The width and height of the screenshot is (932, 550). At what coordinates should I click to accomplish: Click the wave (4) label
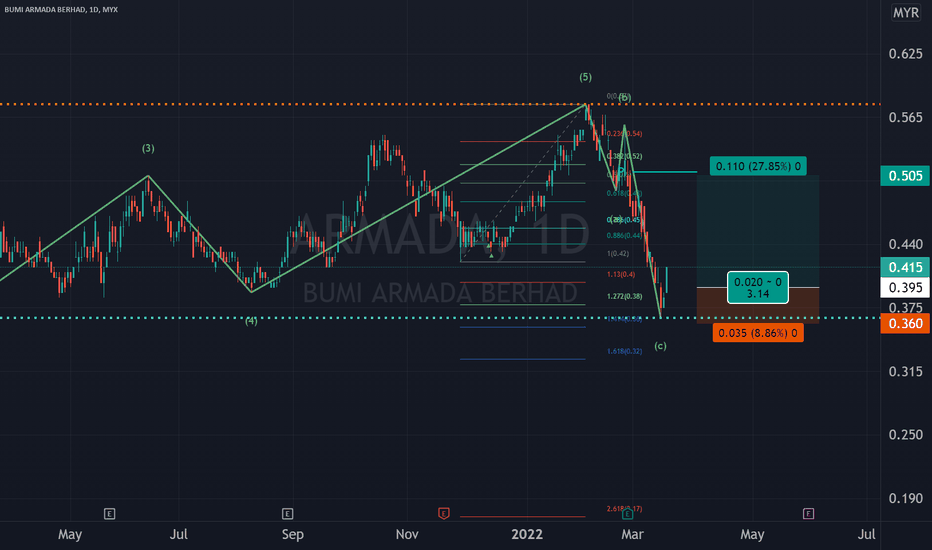tap(251, 321)
